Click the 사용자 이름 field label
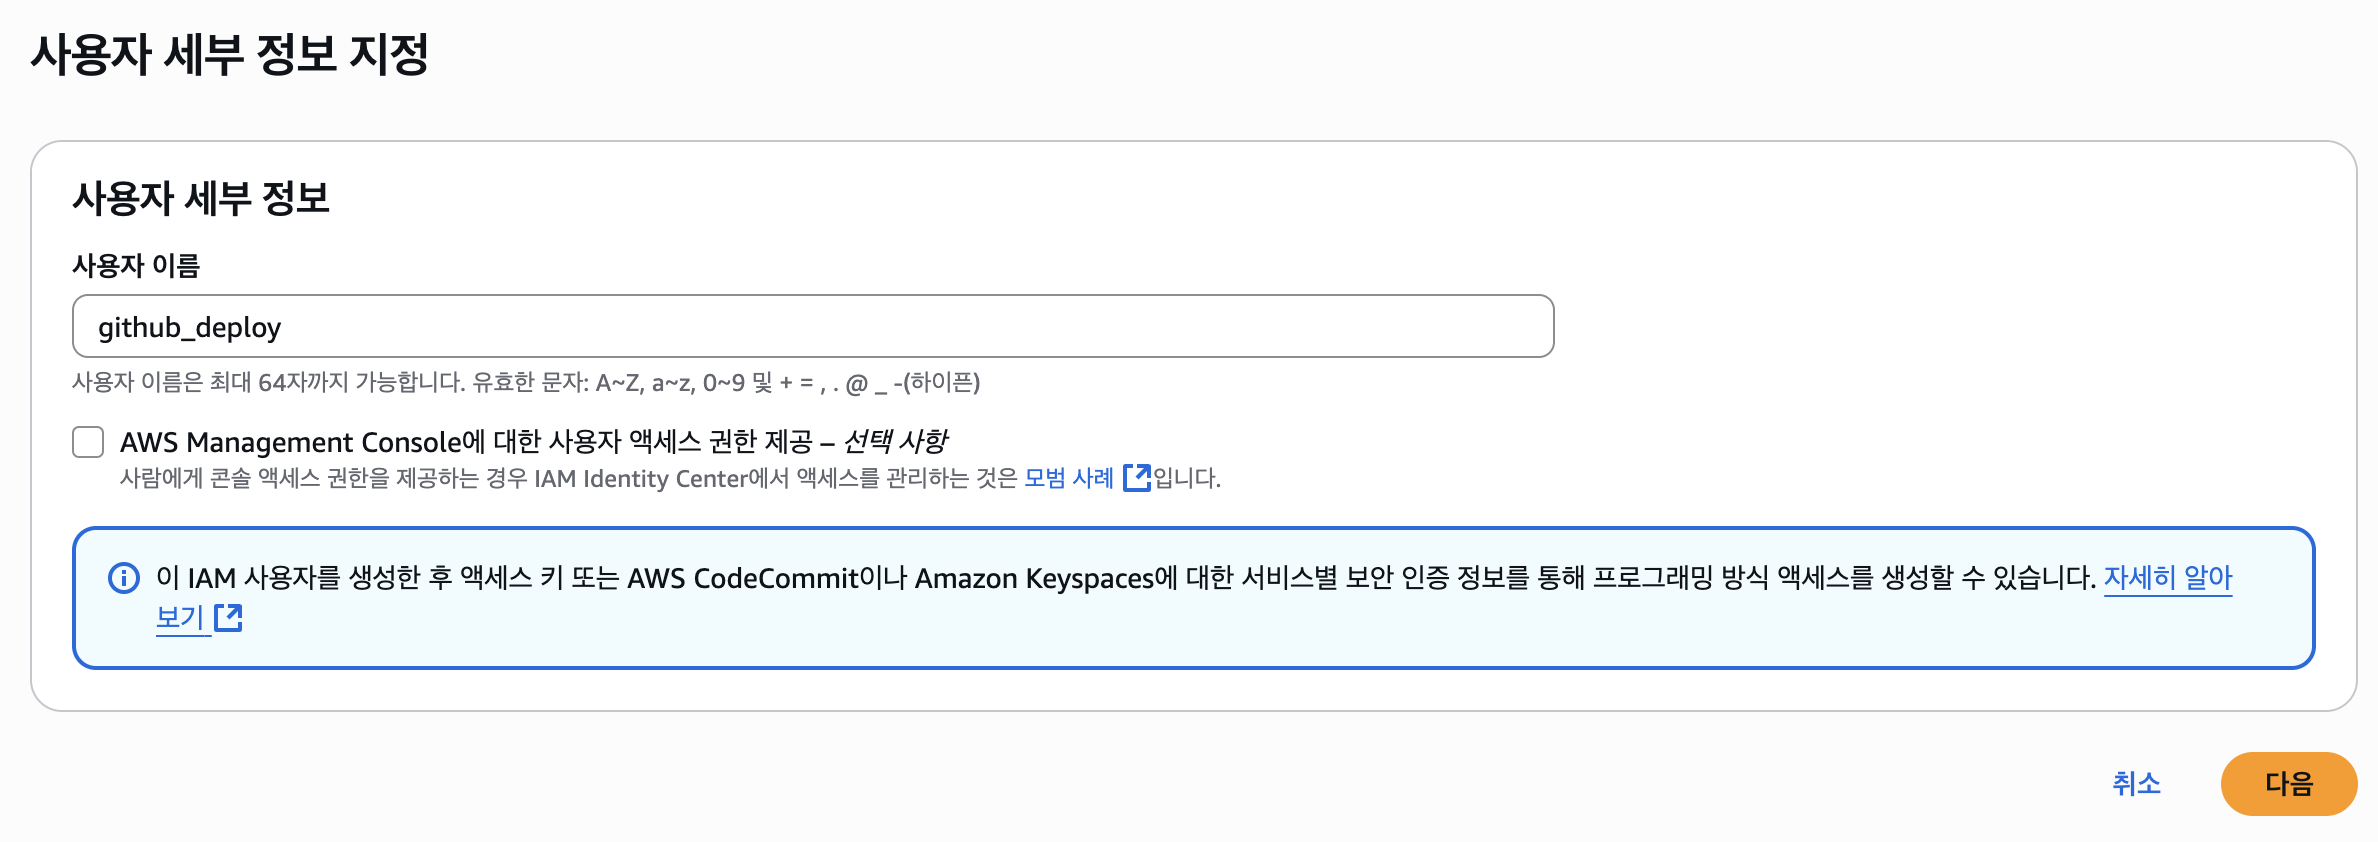This screenshot has width=2378, height=842. [136, 265]
